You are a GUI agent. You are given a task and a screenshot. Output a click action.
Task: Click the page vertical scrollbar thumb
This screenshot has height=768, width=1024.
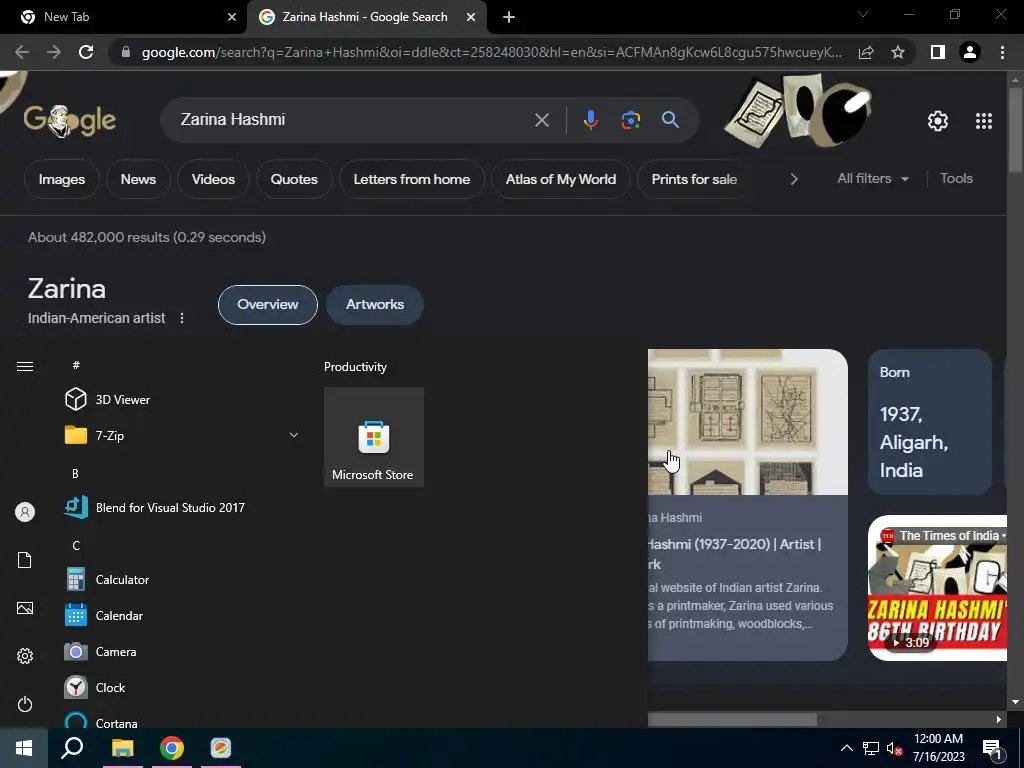click(1015, 129)
